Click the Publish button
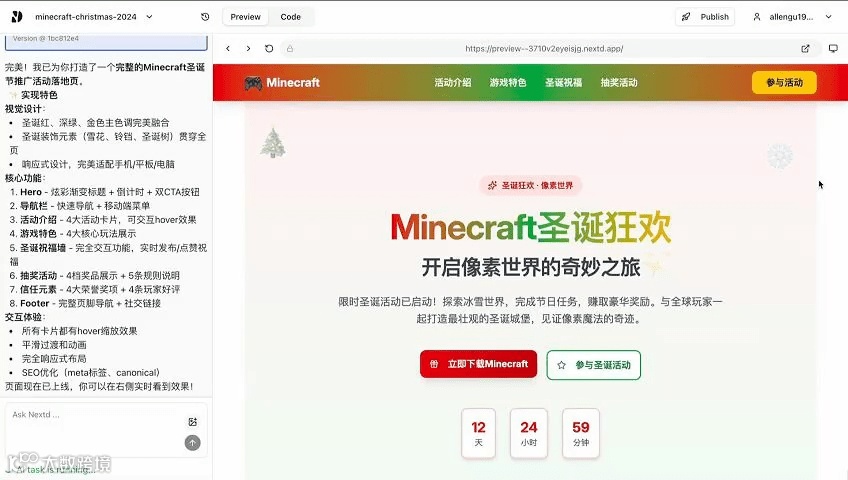 pyautogui.click(x=705, y=17)
